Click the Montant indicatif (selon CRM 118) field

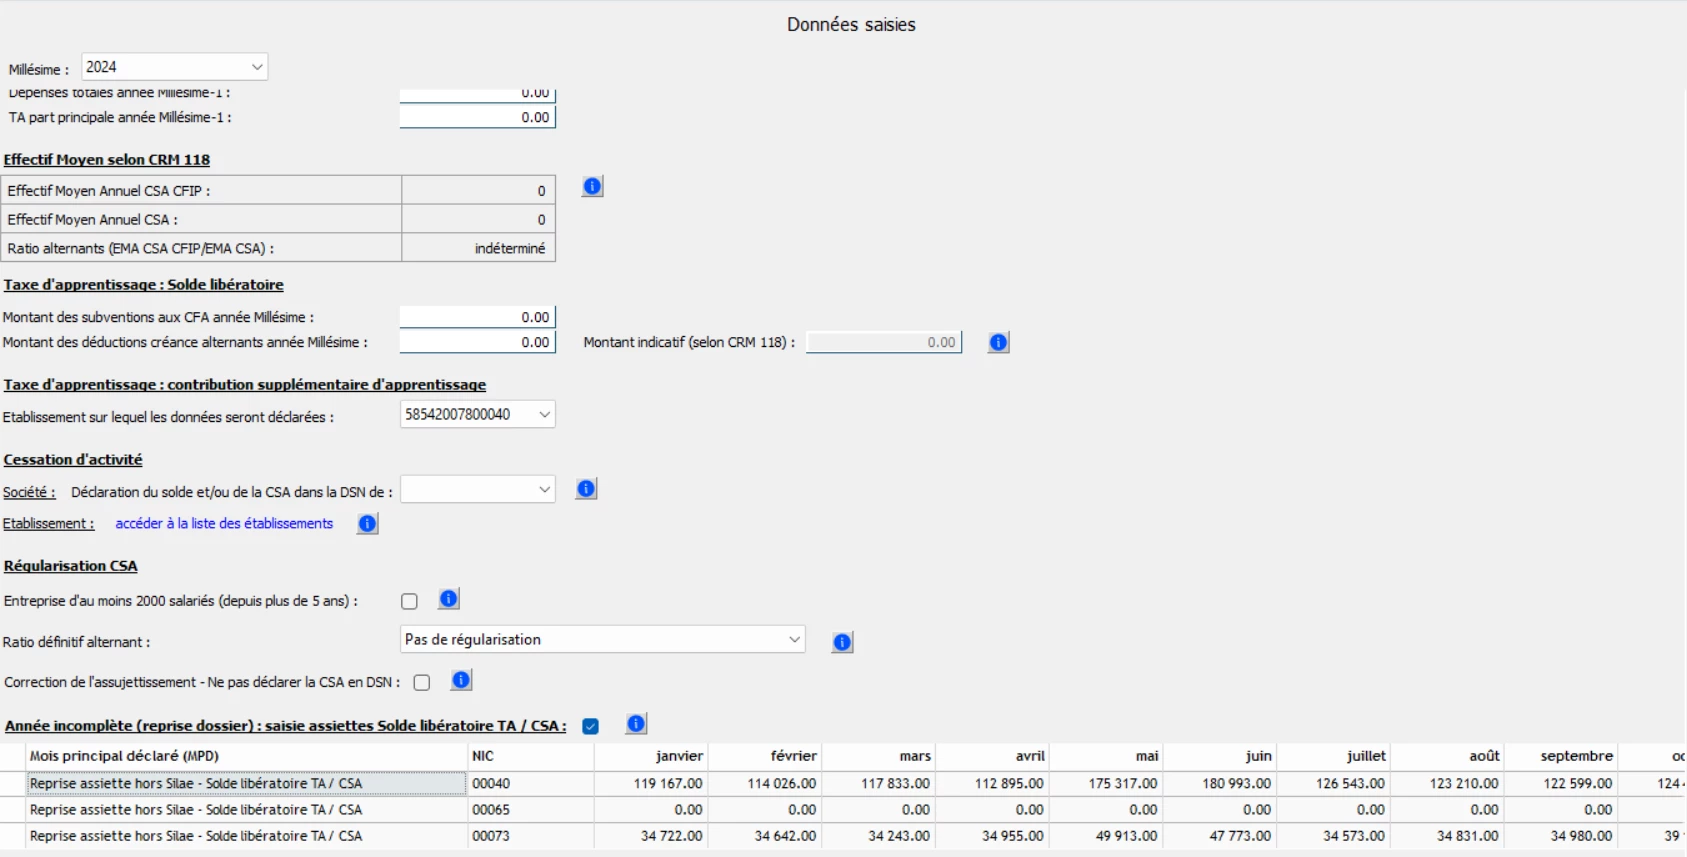pos(884,342)
